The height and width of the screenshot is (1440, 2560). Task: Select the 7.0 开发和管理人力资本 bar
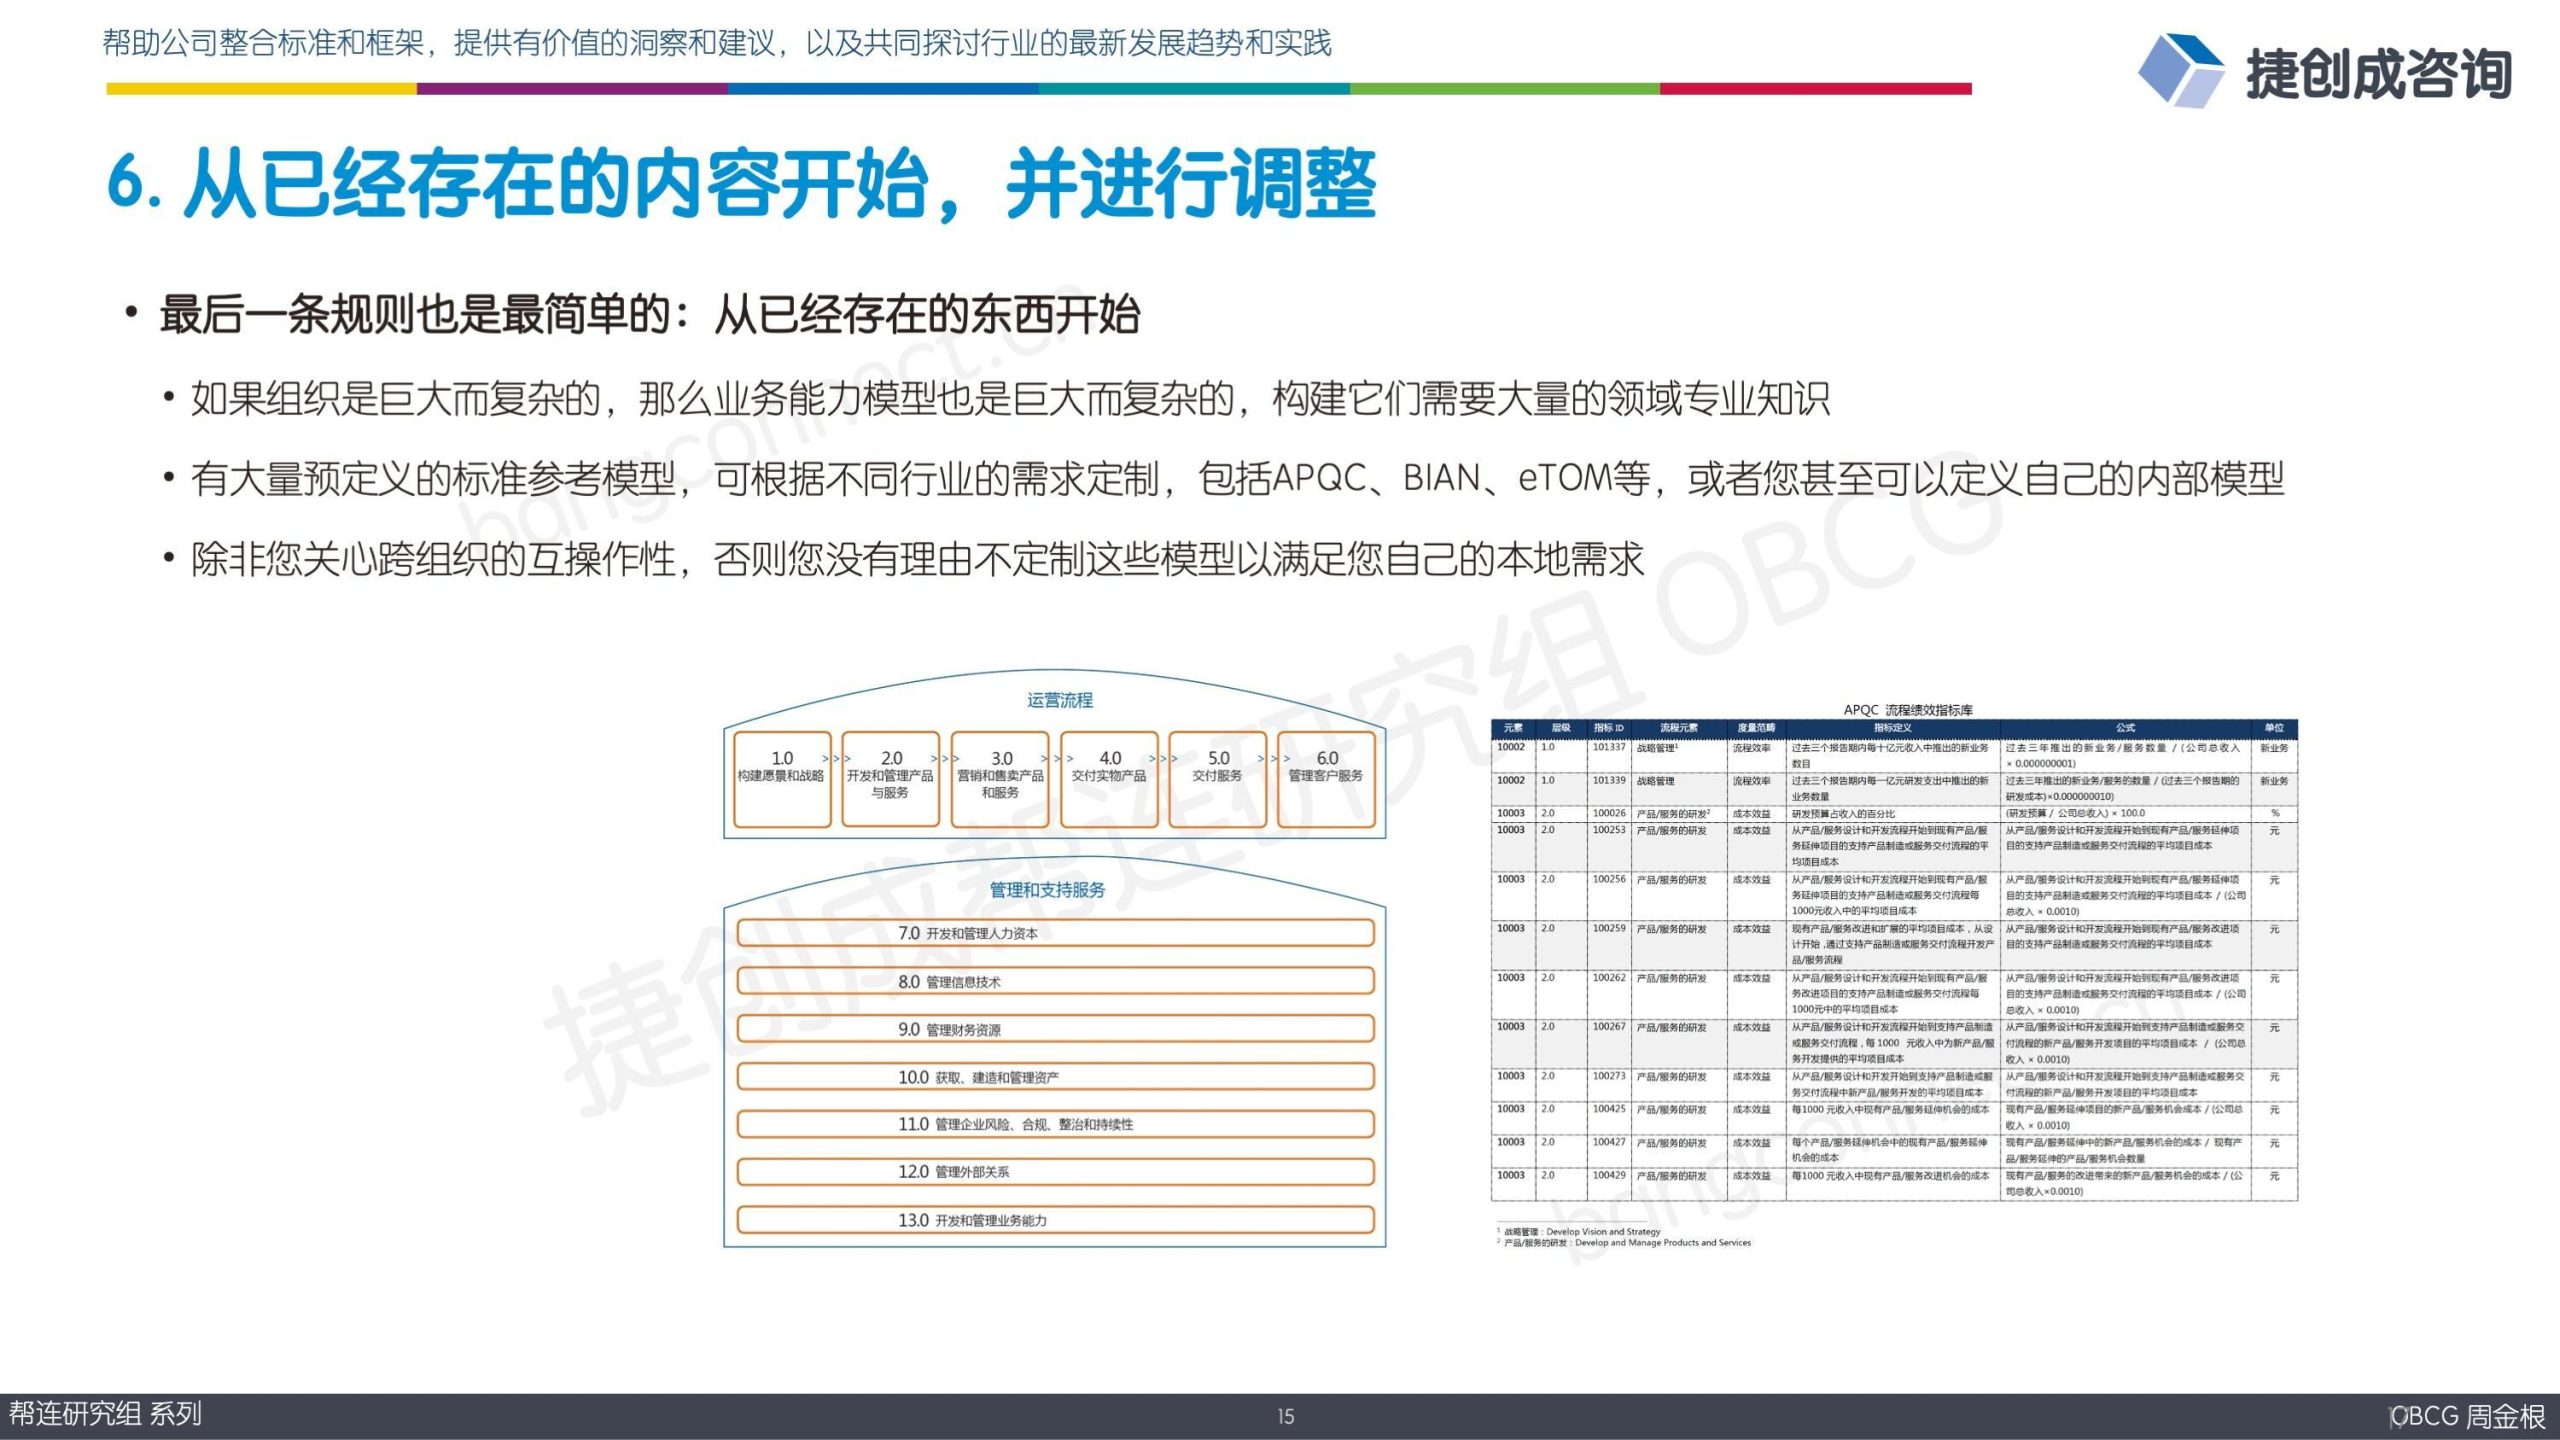click(x=1055, y=933)
